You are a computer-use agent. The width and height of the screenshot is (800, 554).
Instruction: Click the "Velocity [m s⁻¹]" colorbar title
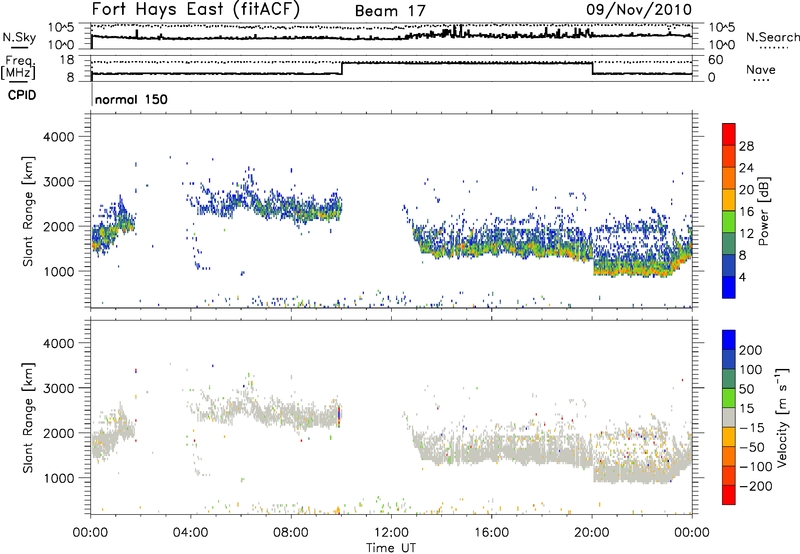[x=781, y=417]
